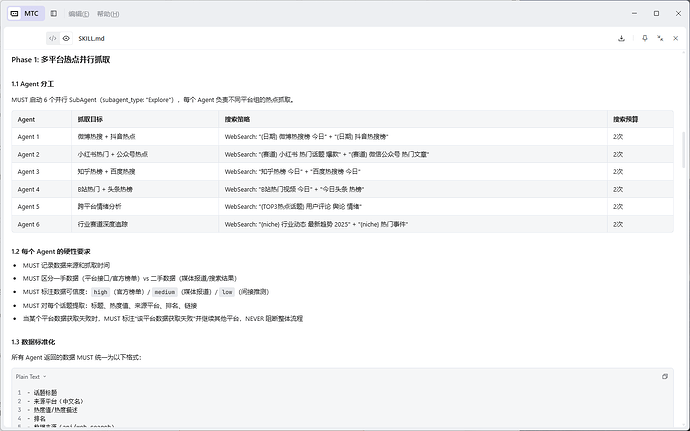Click code line 1 '话题标题'
This screenshot has width=690, height=431.
pos(45,392)
